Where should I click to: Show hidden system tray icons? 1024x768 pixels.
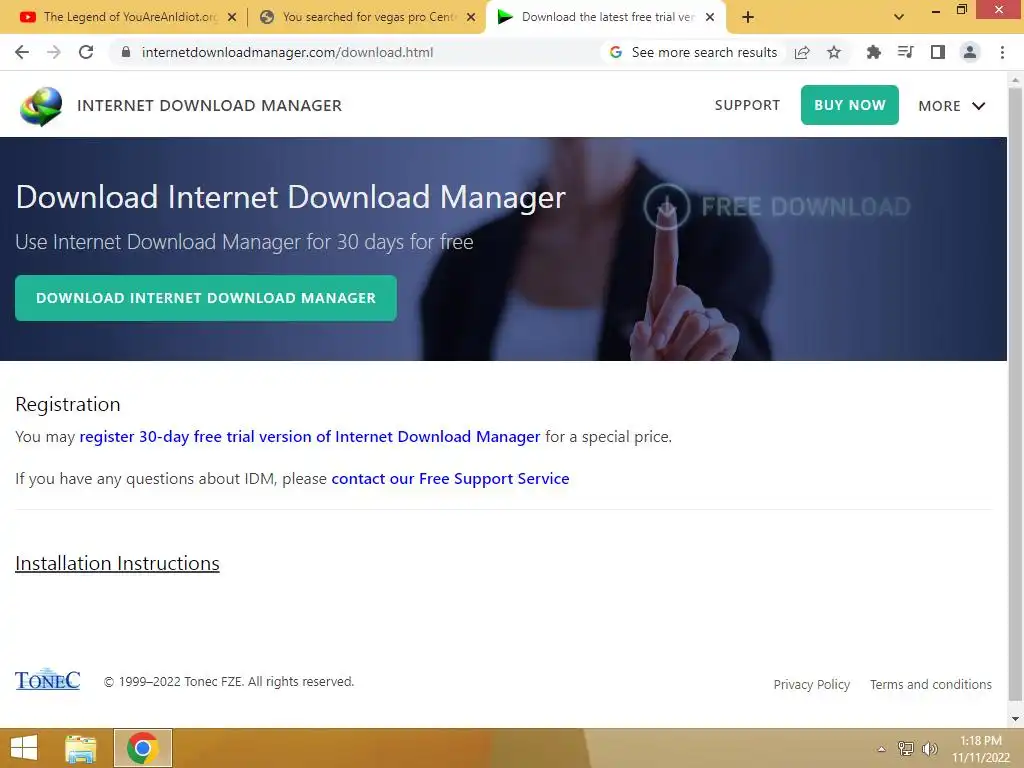click(x=881, y=749)
